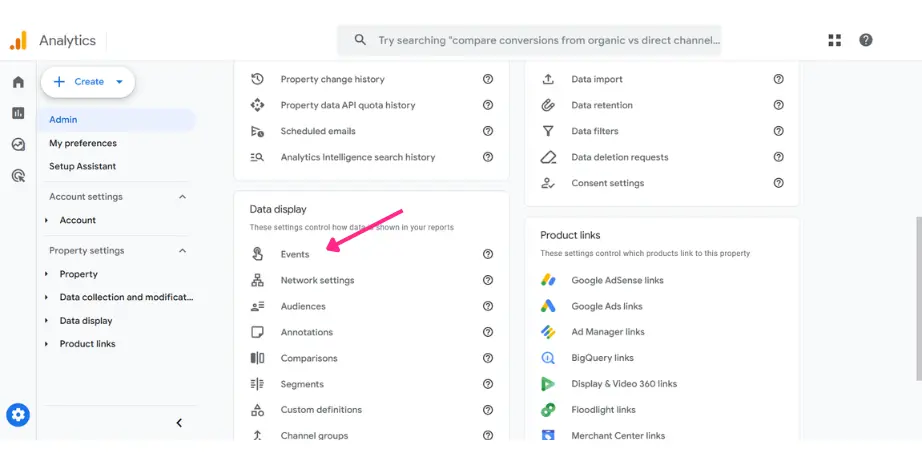Collapse the Property settings section
The width and height of the screenshot is (922, 460).
(x=182, y=251)
